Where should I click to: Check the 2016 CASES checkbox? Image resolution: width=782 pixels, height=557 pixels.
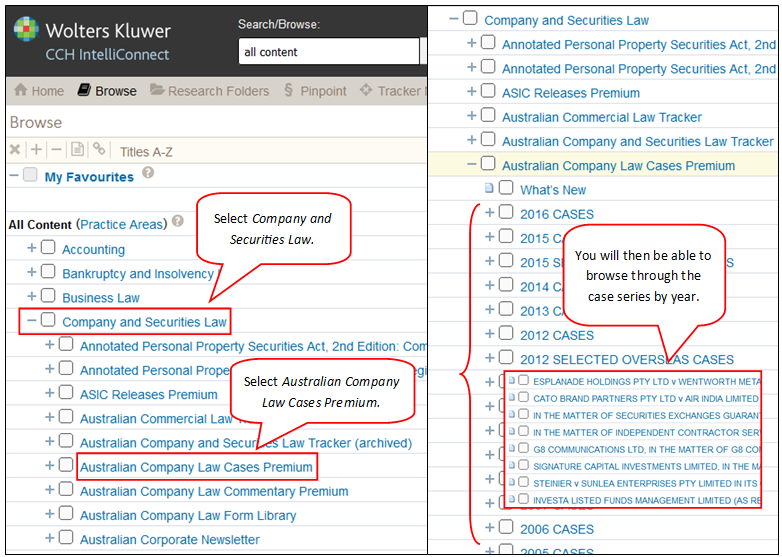pos(506,212)
